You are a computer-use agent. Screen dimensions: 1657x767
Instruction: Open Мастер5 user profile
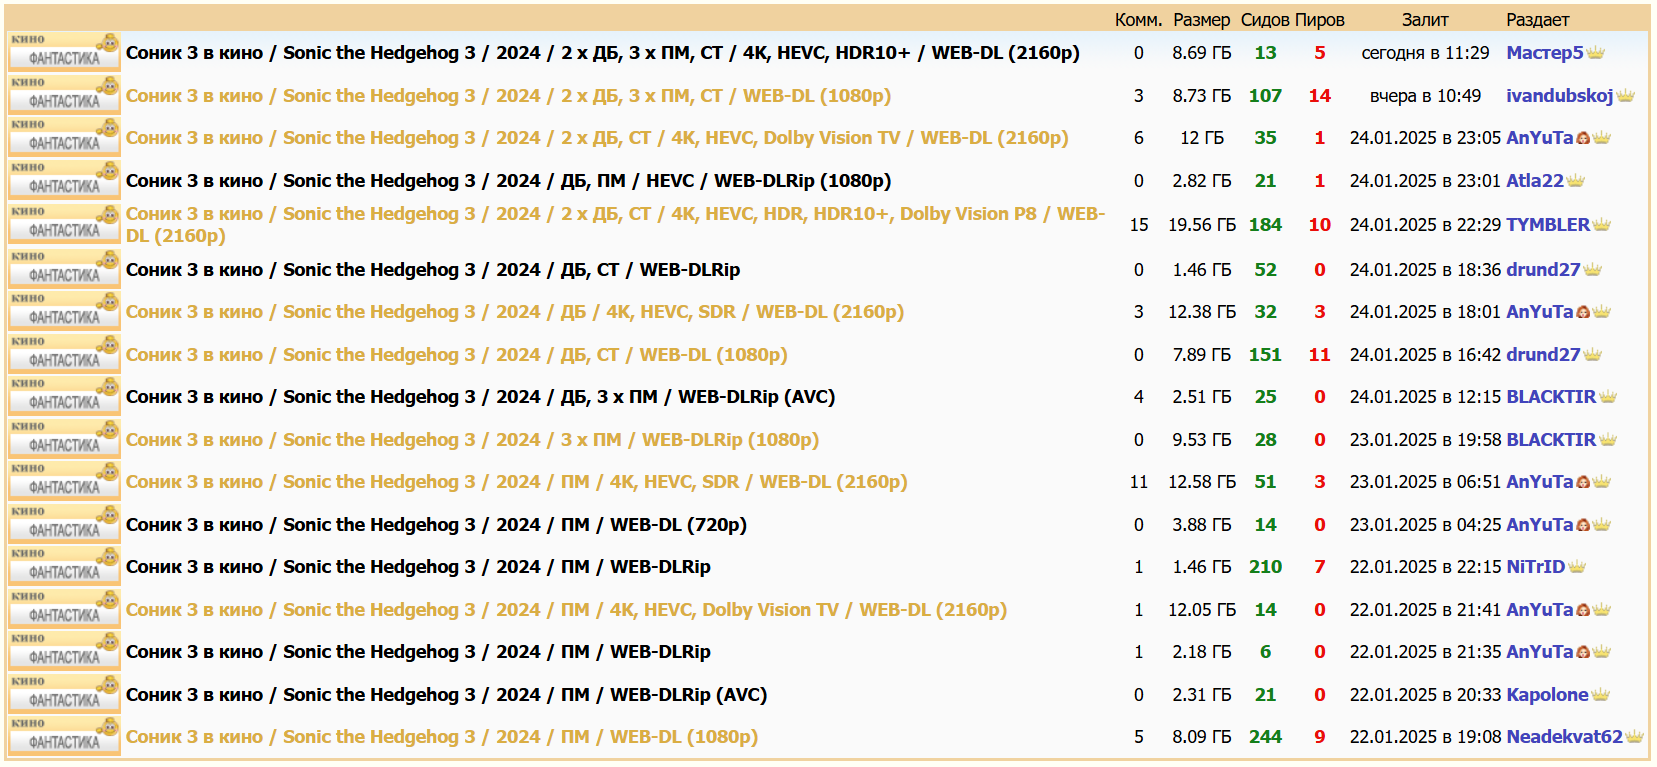(x=1544, y=52)
